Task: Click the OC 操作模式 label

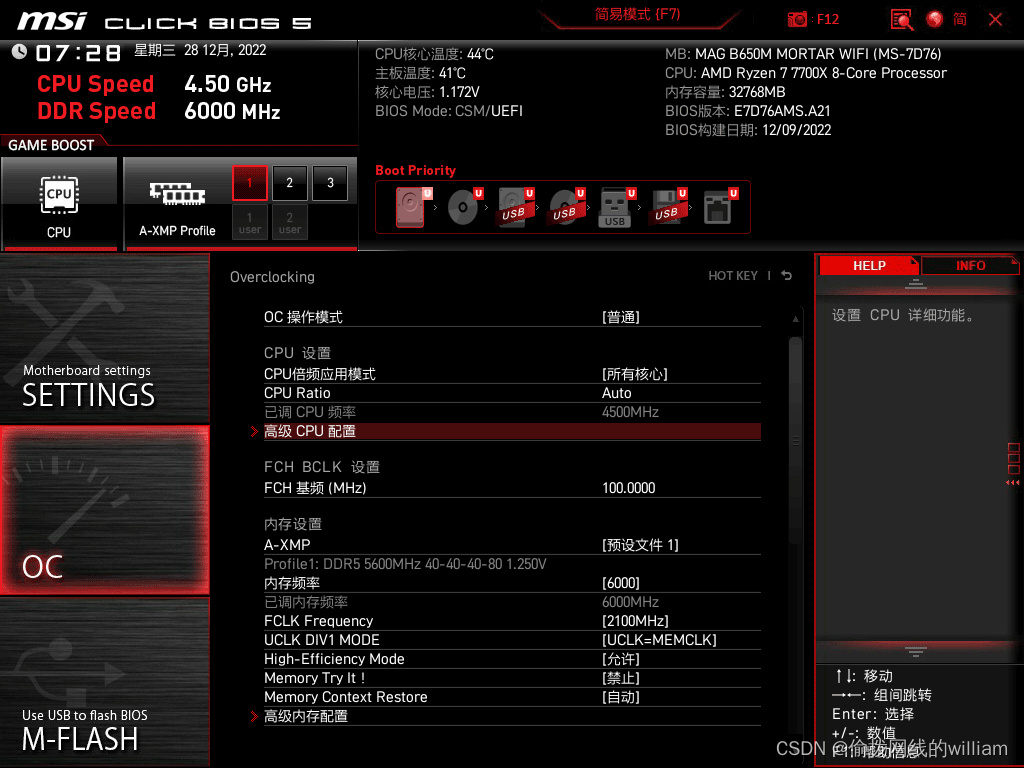Action: pyautogui.click(x=303, y=317)
